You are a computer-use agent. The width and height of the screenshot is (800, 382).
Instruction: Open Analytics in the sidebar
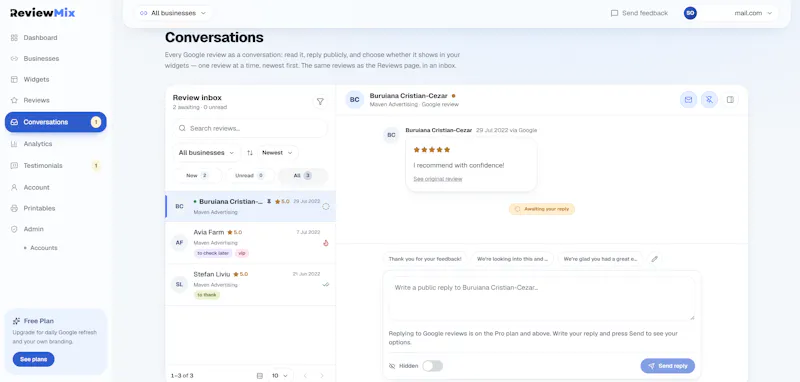56,144
